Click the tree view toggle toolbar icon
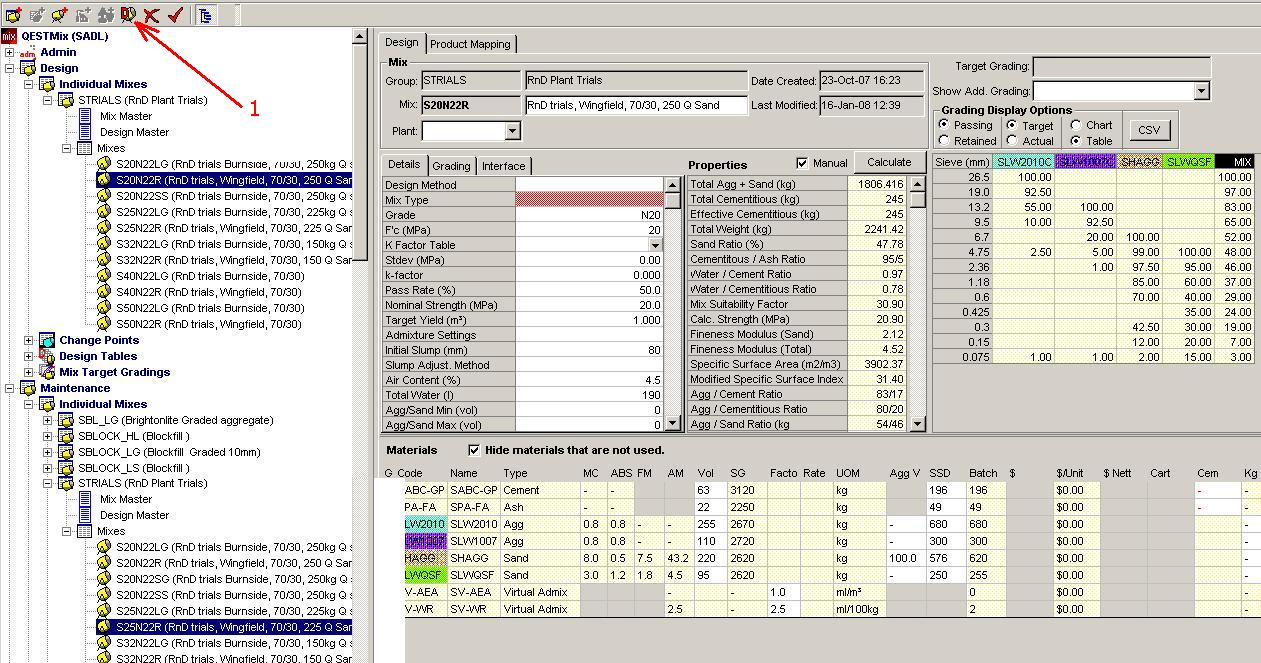The image size is (1261, 663). coord(204,15)
